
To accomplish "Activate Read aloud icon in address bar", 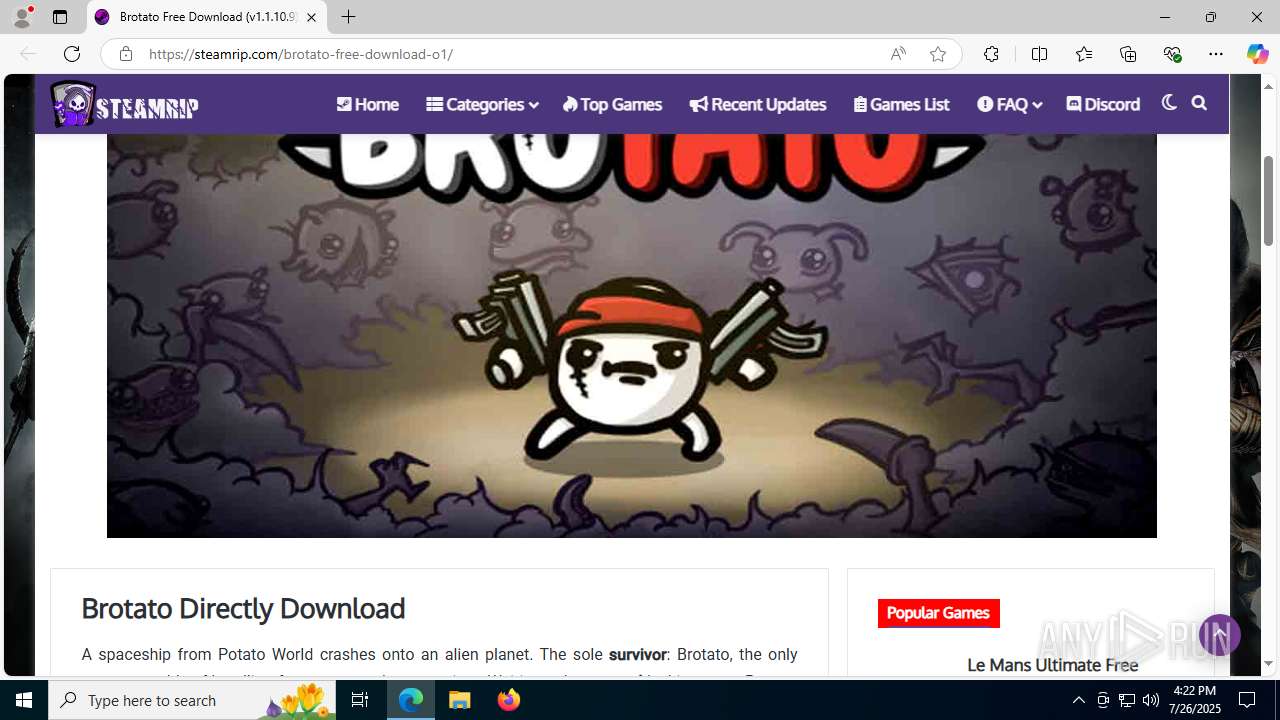I will click(x=898, y=54).
